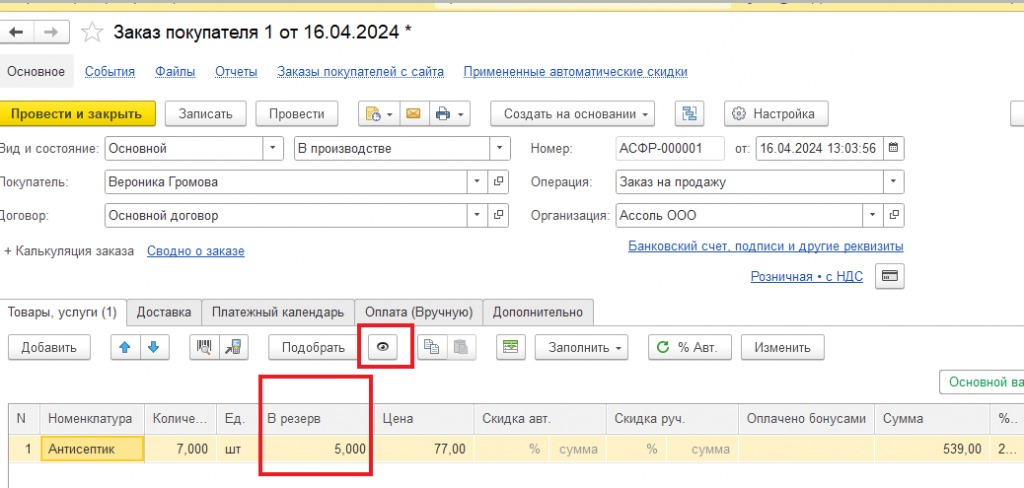Viewport: 1024px width, 488px height.
Task: Open Примененные автоматические скидки link
Action: (575, 72)
